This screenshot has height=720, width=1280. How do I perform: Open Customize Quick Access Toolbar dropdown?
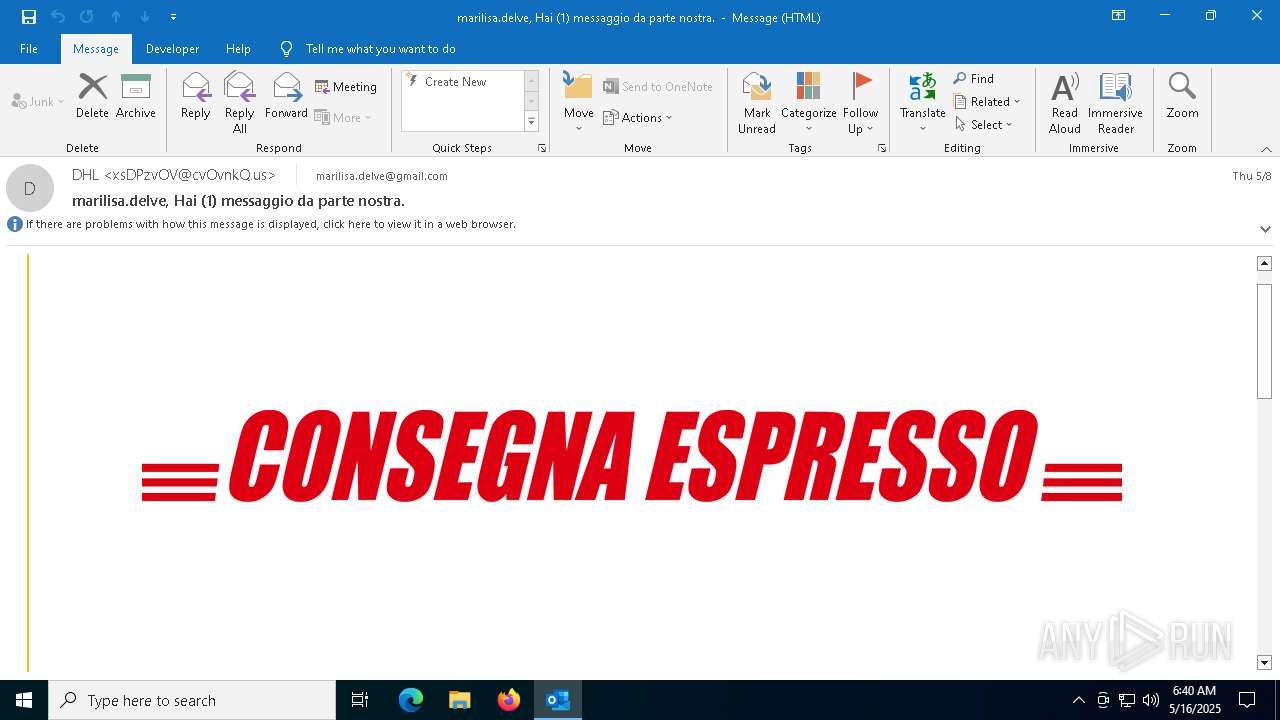[173, 16]
